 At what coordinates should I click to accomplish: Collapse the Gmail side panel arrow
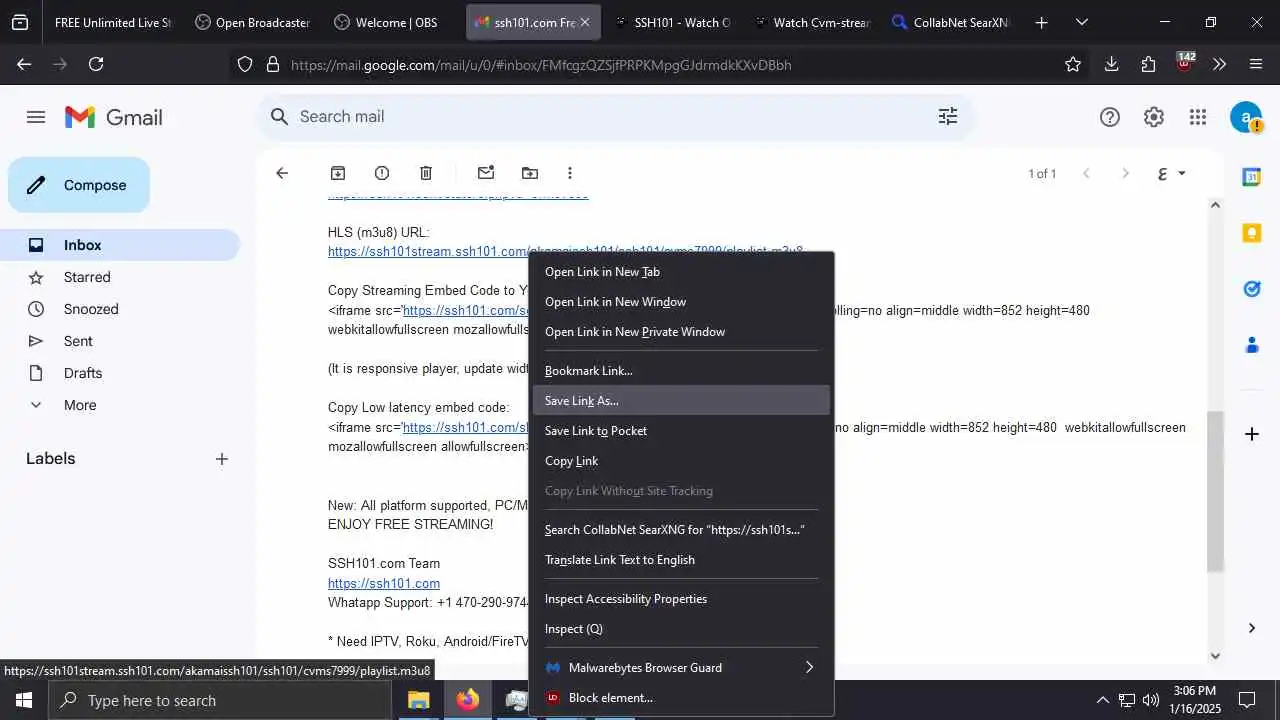[1251, 628]
